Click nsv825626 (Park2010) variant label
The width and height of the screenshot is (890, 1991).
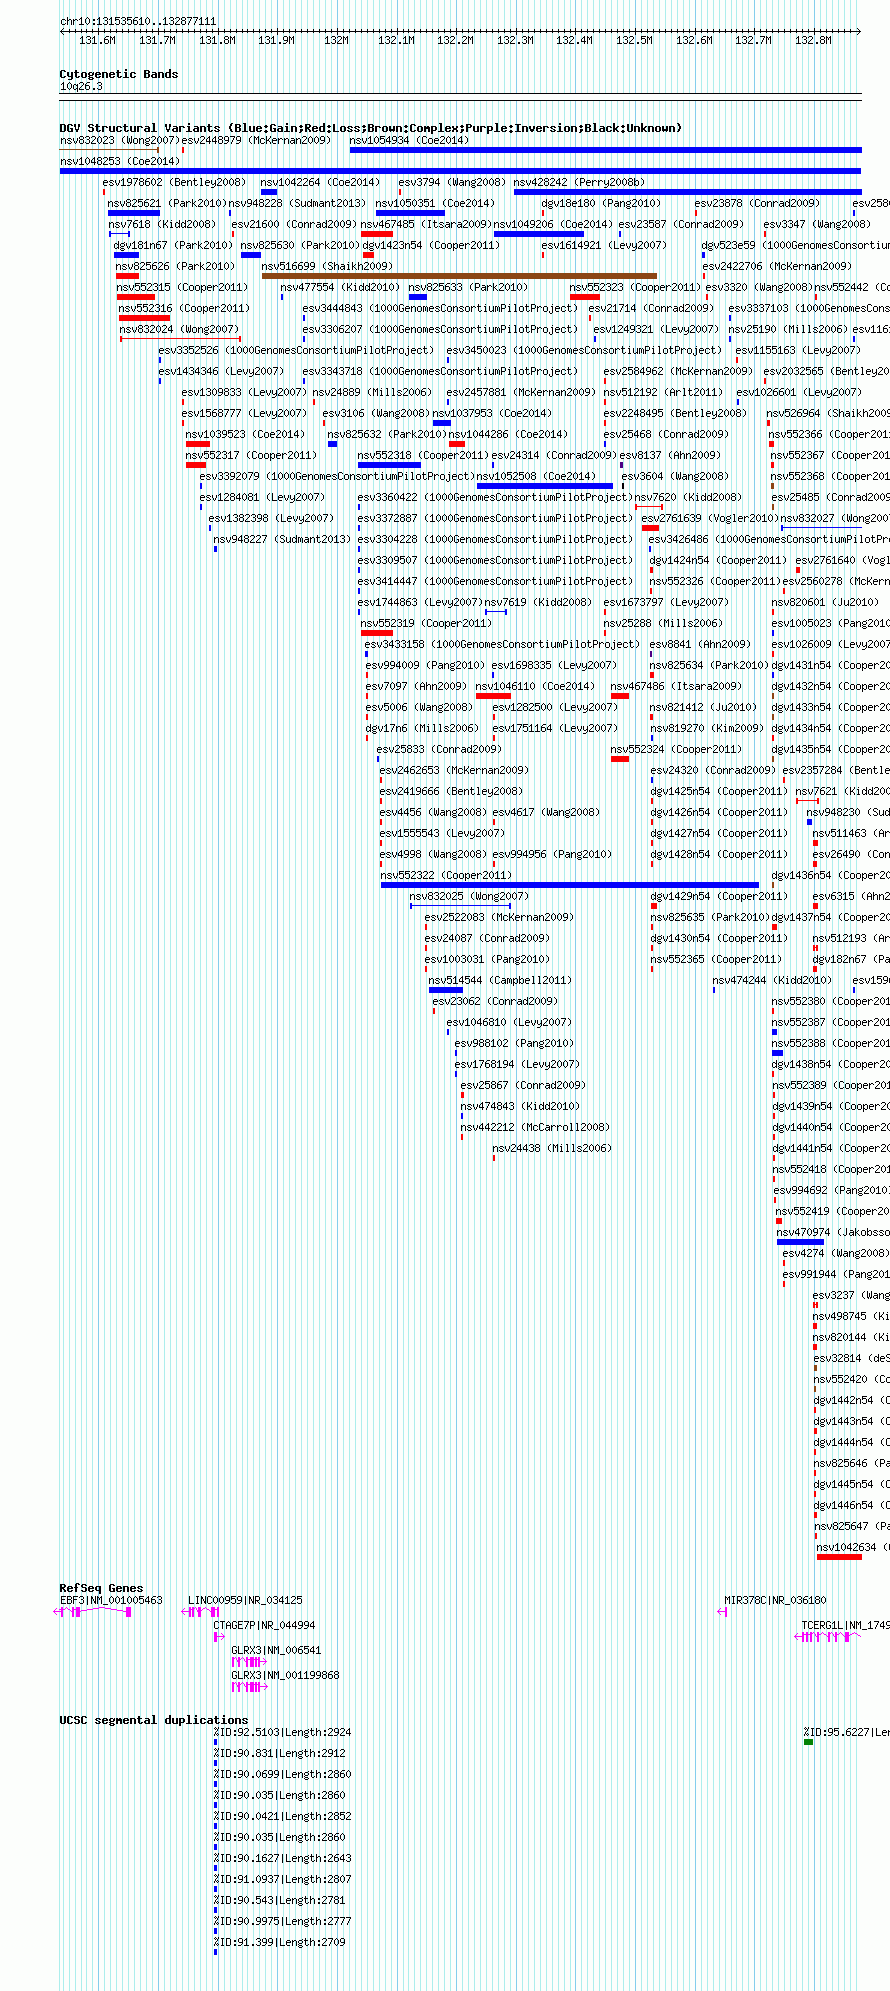[175, 266]
